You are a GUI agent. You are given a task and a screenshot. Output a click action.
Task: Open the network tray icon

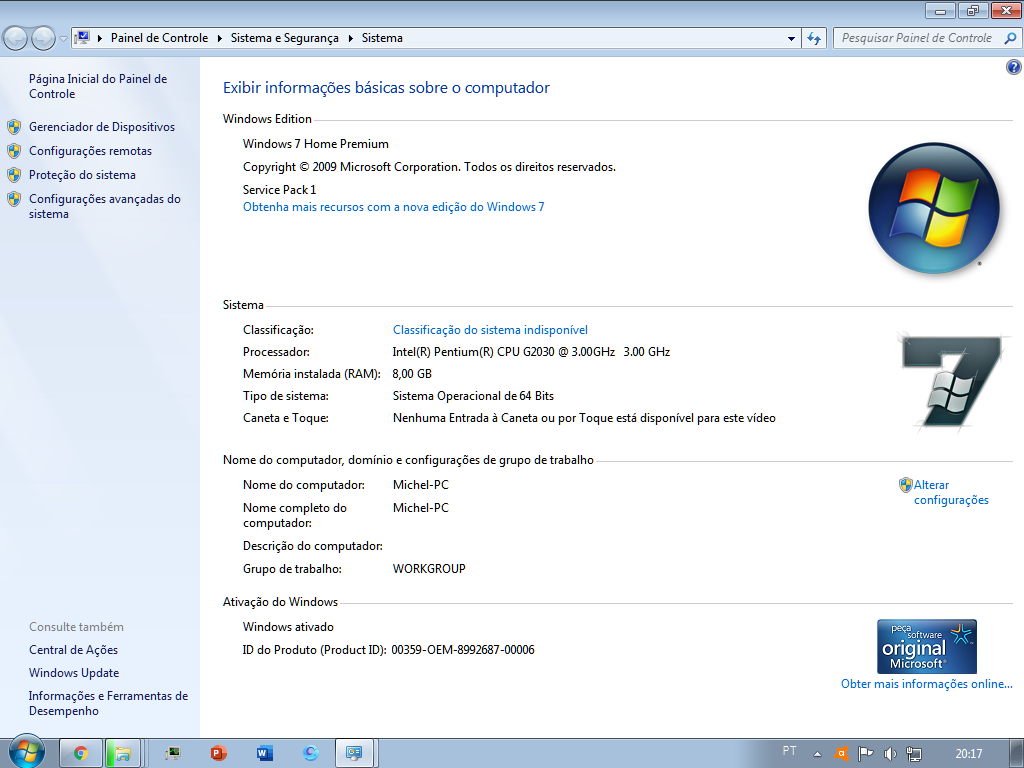coord(914,754)
